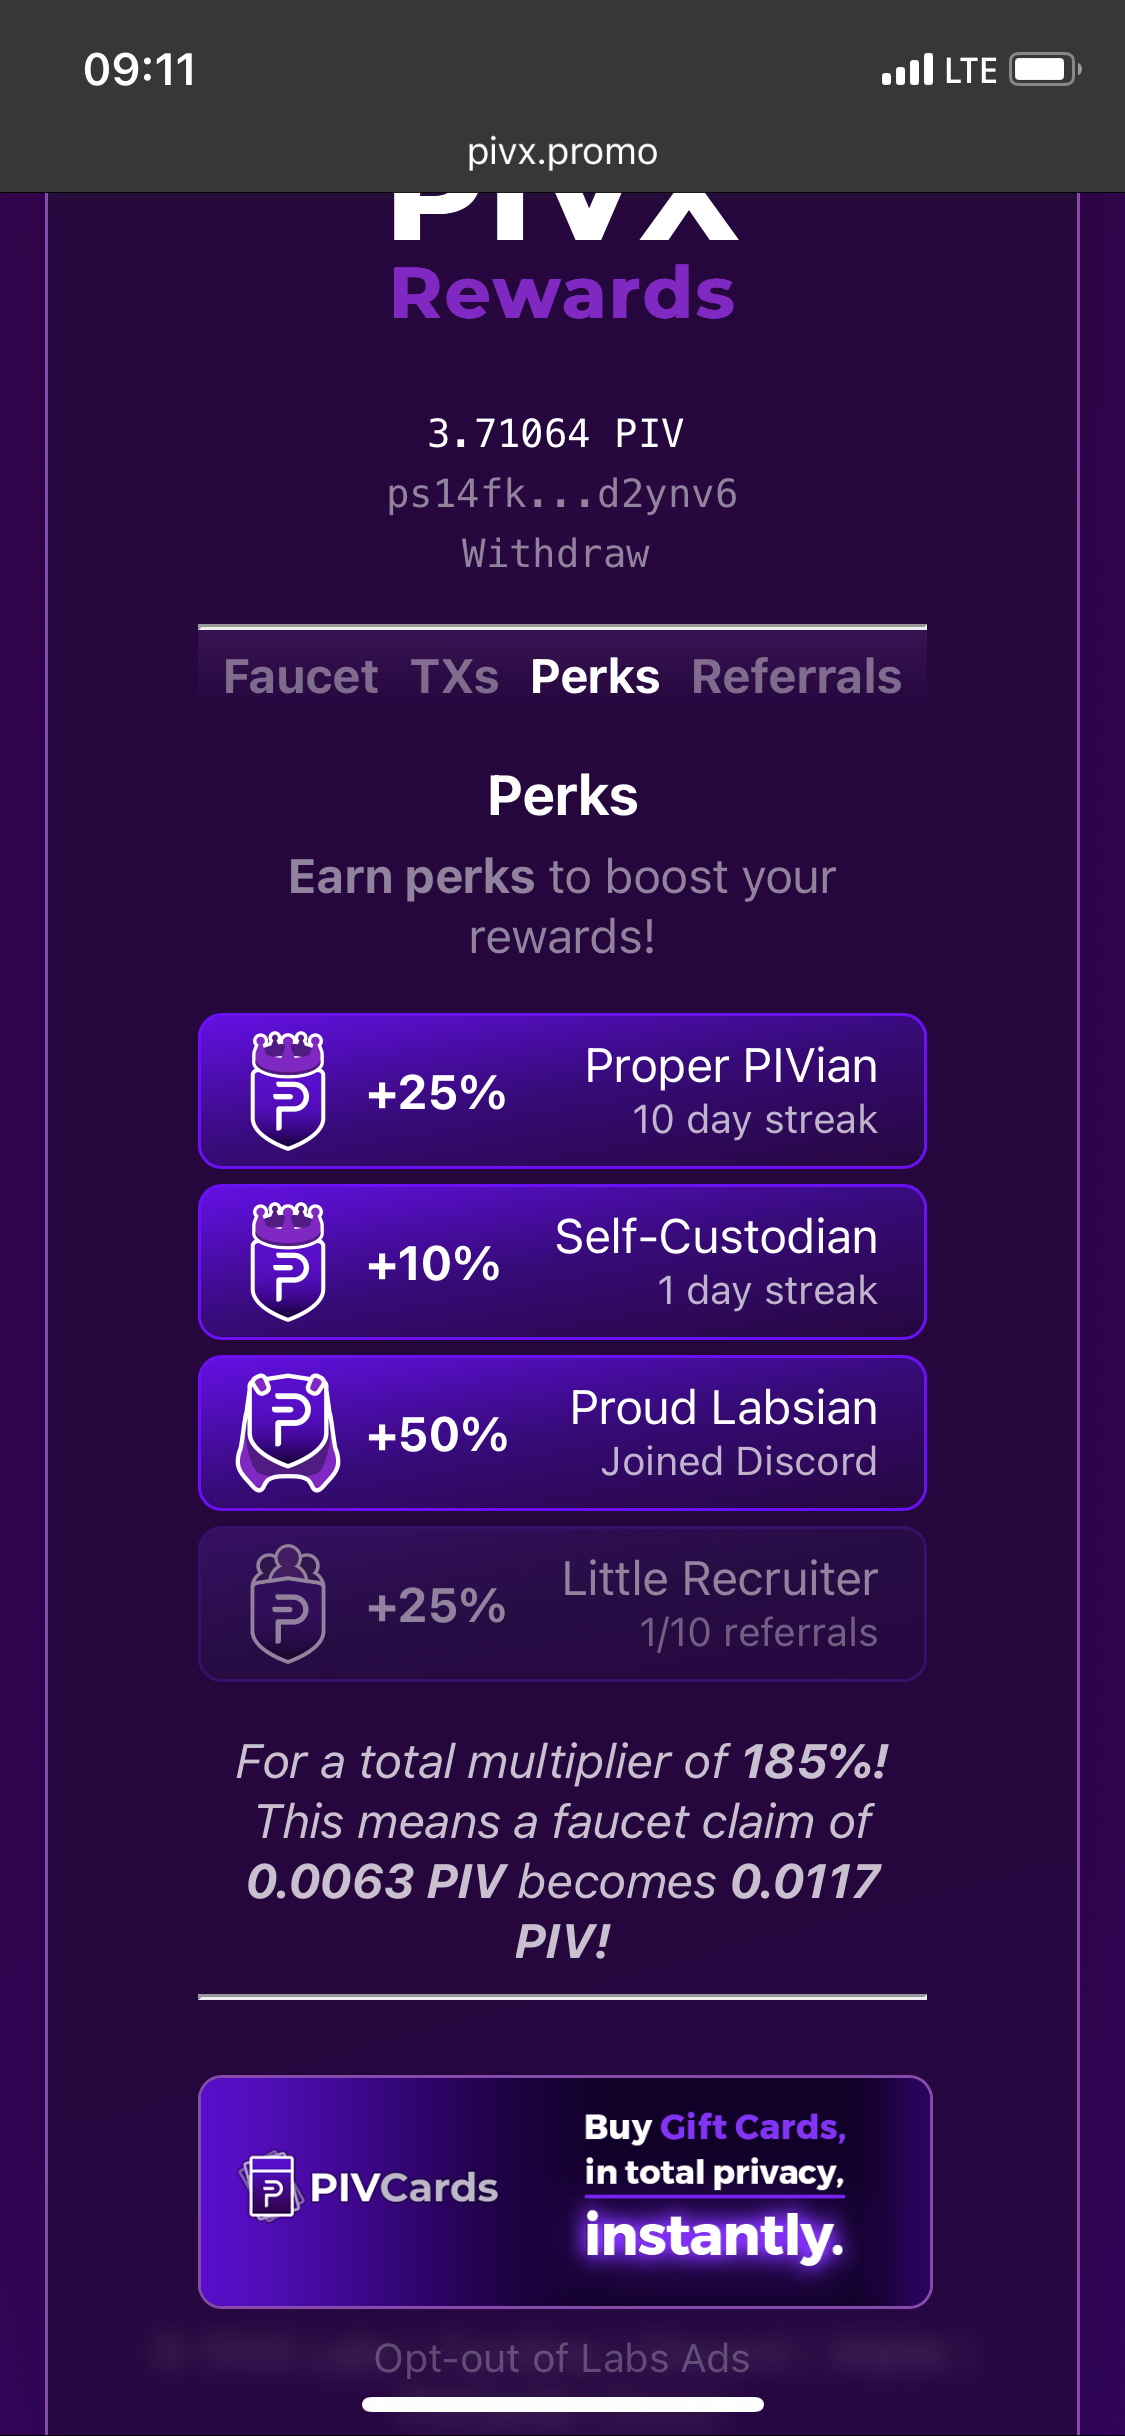Image resolution: width=1125 pixels, height=2436 pixels.
Task: Click the Opt-out of Labs Ads link
Action: click(x=562, y=2358)
